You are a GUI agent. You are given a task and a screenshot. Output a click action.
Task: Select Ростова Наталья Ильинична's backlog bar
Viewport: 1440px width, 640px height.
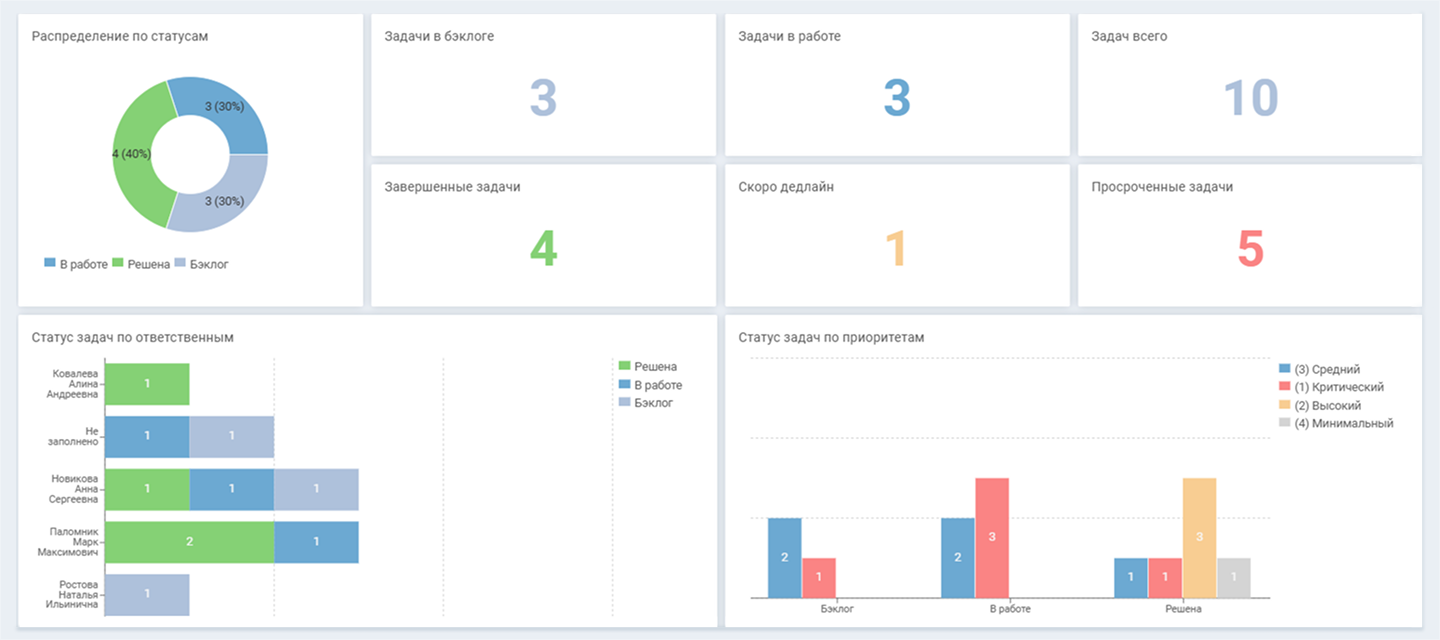(147, 594)
